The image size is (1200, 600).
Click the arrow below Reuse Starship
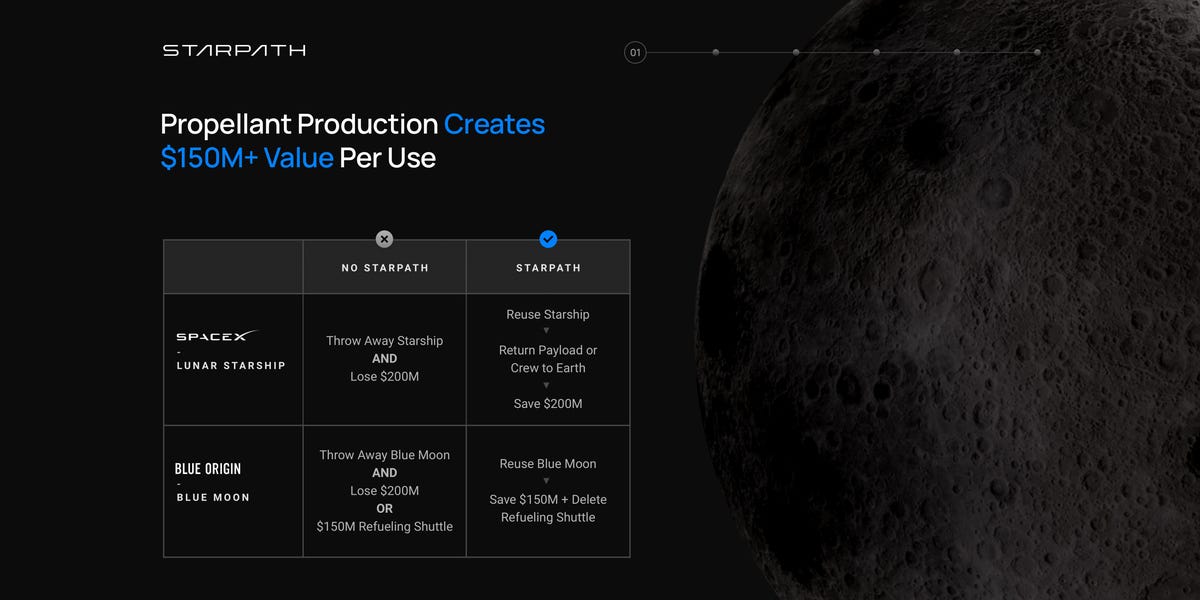(x=548, y=332)
